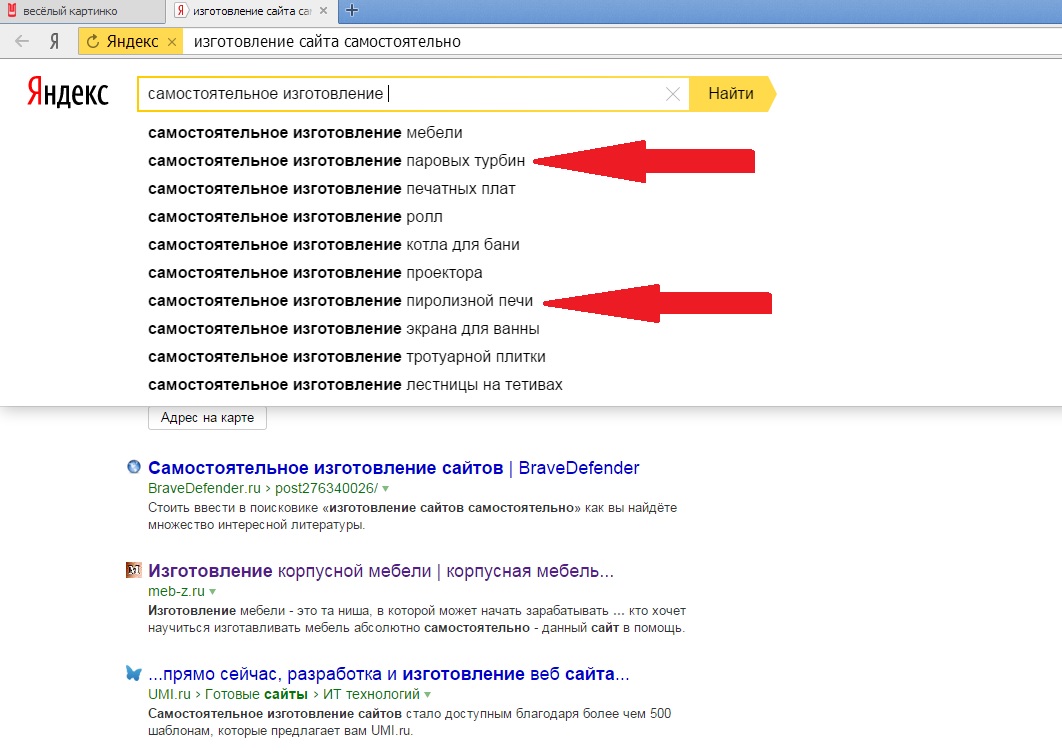The image size is (1062, 753).
Task: Click the Адрес на карте button
Action: [207, 418]
